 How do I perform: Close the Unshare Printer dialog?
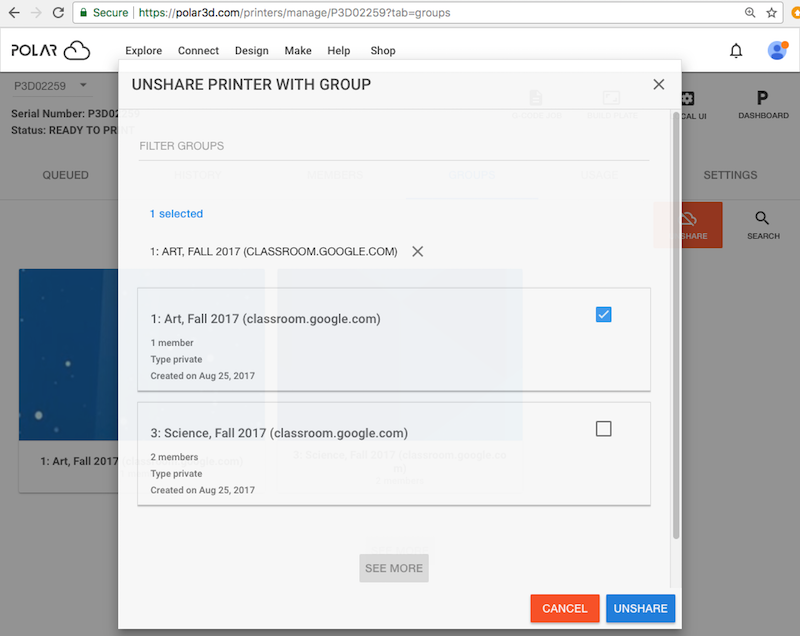[x=659, y=84]
